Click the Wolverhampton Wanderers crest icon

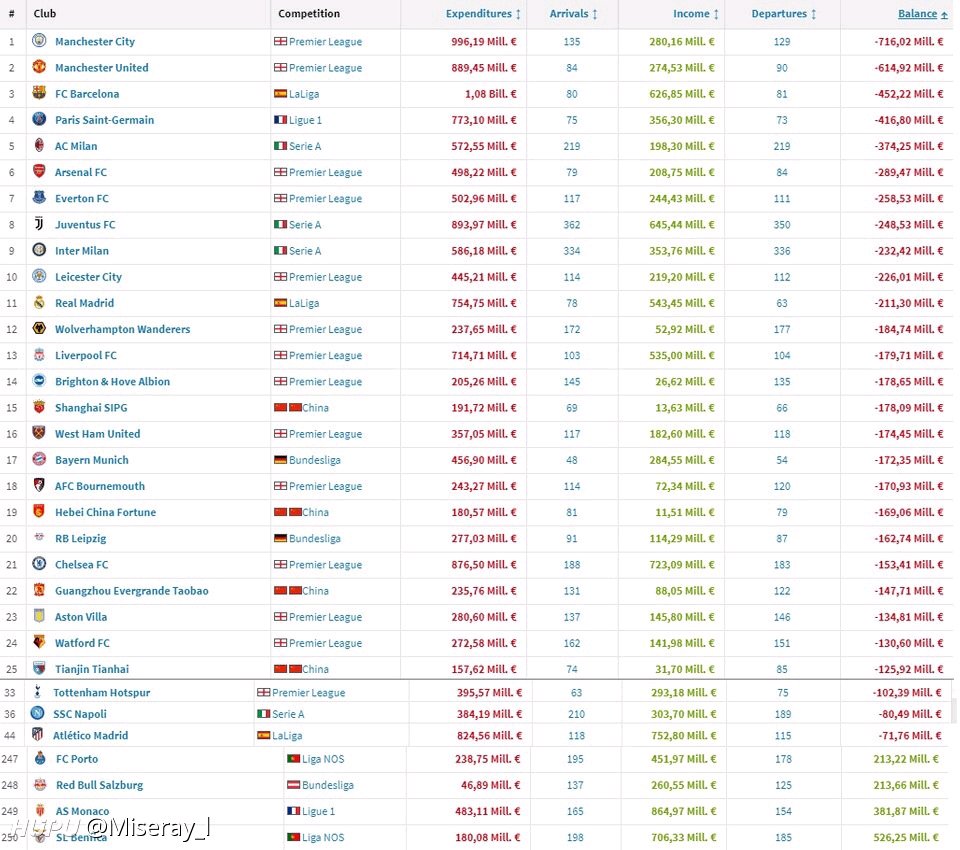pos(39,328)
